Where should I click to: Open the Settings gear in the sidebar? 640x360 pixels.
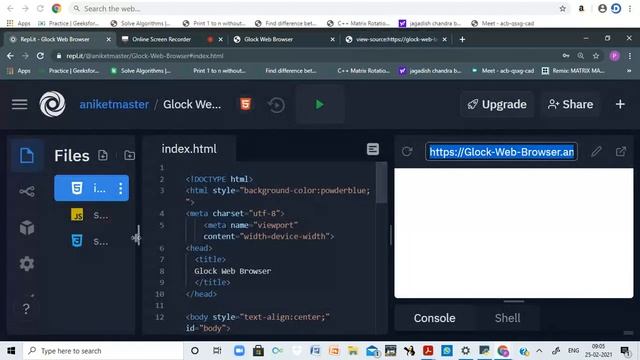click(x=27, y=264)
